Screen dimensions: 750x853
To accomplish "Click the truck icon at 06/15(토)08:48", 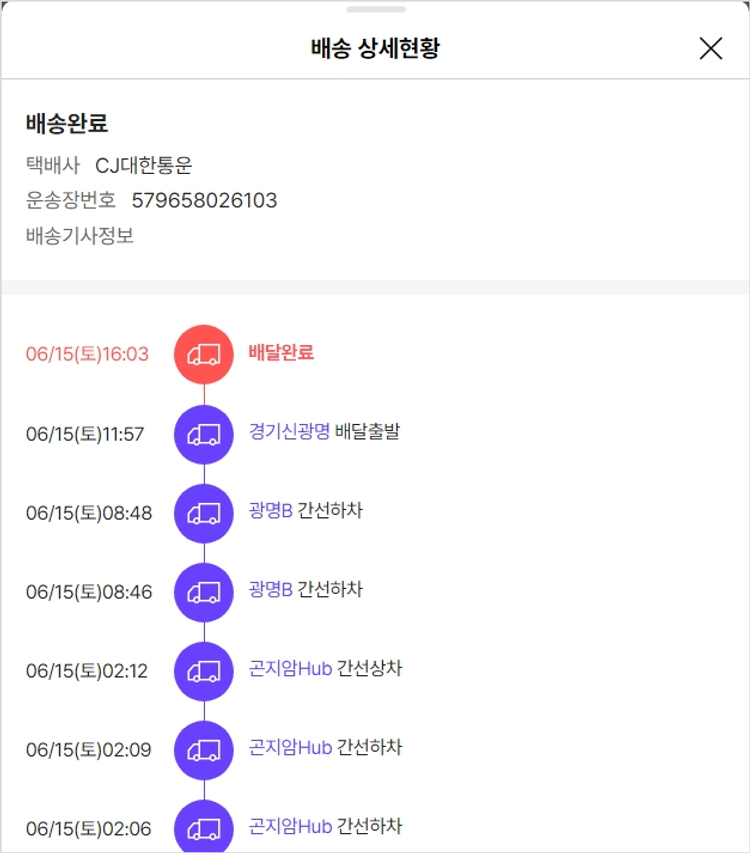I will (204, 513).
